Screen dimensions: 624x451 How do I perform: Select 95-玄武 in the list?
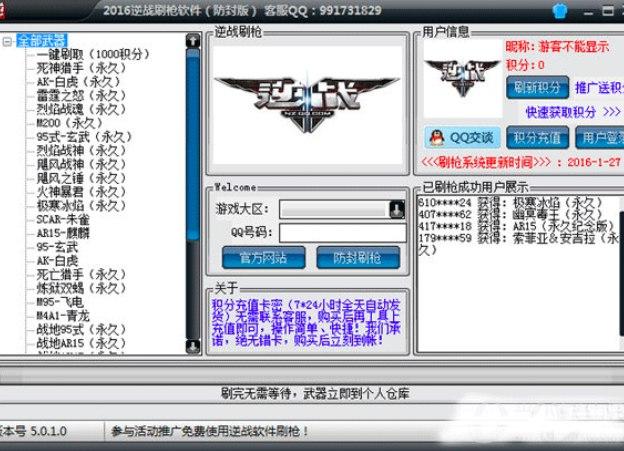[x=57, y=247]
